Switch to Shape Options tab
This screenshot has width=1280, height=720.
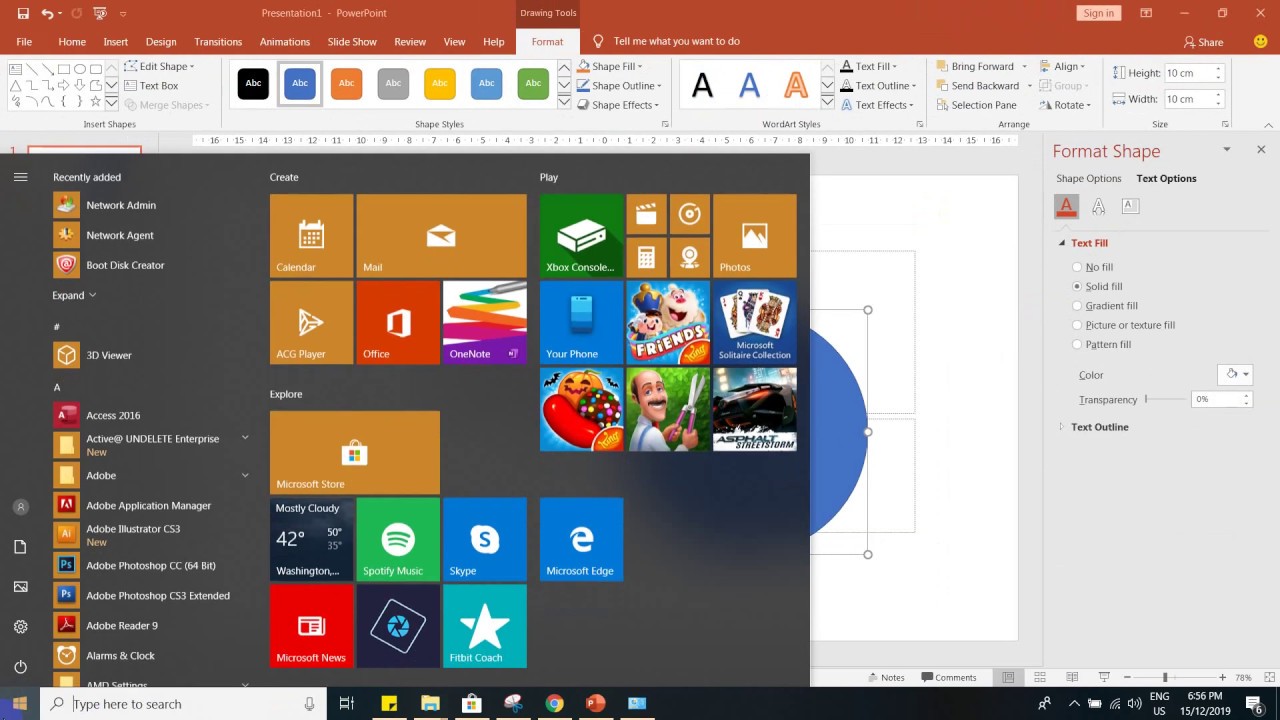(1089, 178)
